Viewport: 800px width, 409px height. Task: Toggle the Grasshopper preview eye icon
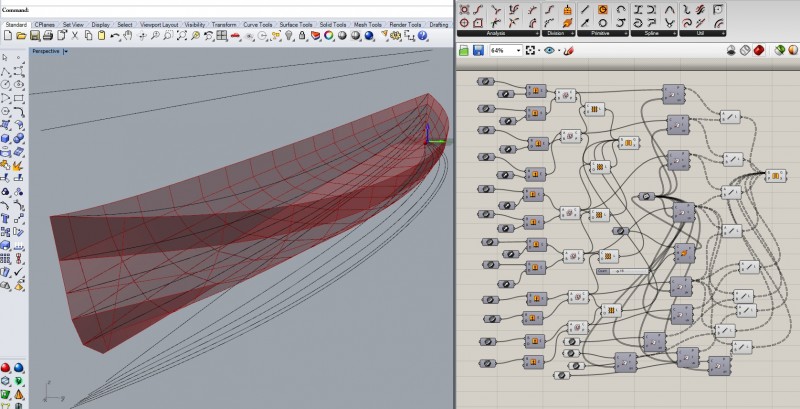[550, 50]
